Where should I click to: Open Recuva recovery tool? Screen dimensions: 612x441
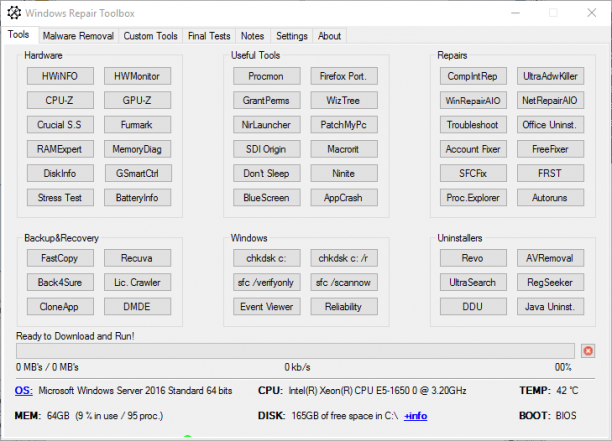pyautogui.click(x=137, y=258)
